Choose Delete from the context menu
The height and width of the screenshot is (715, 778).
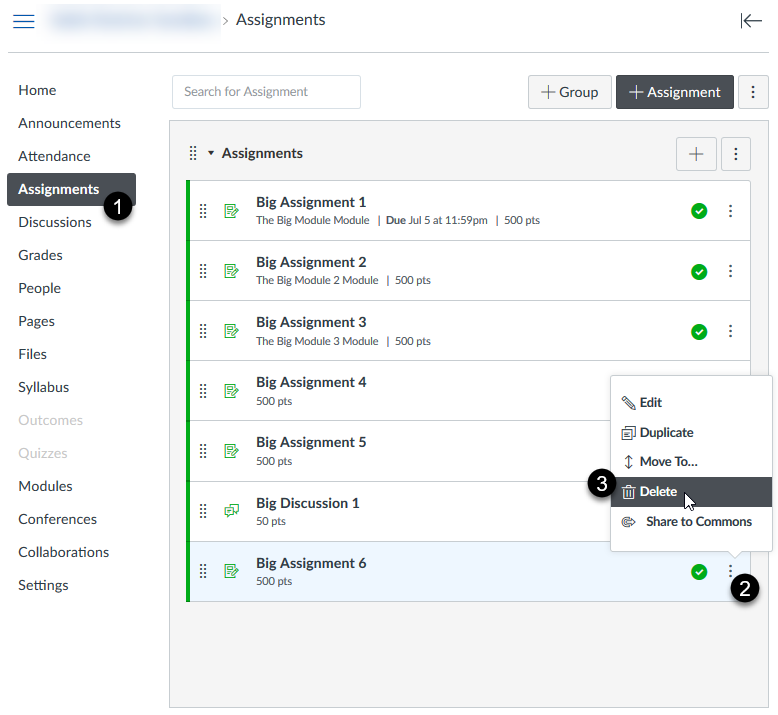click(658, 492)
